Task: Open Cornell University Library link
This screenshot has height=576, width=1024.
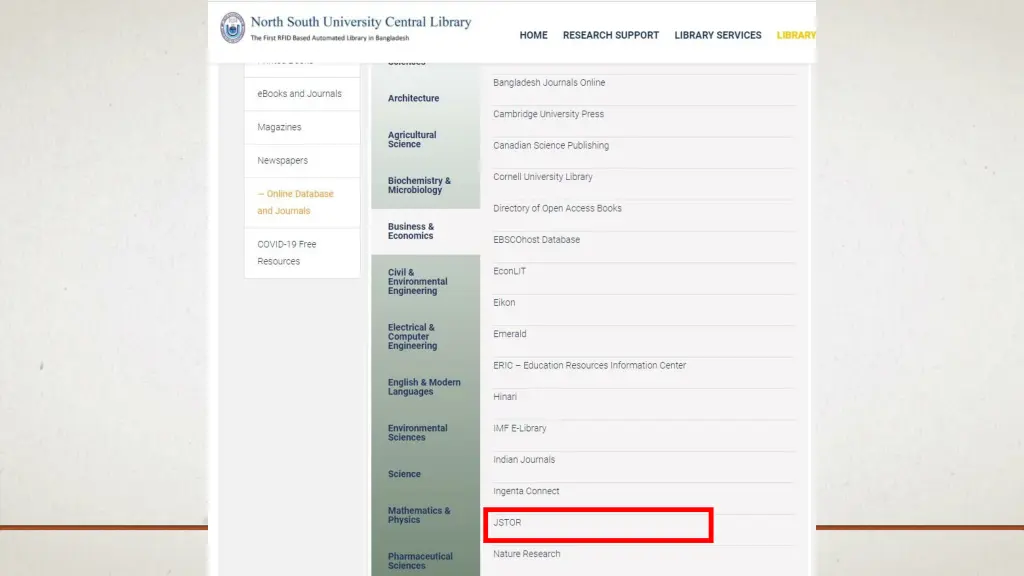Action: [543, 177]
